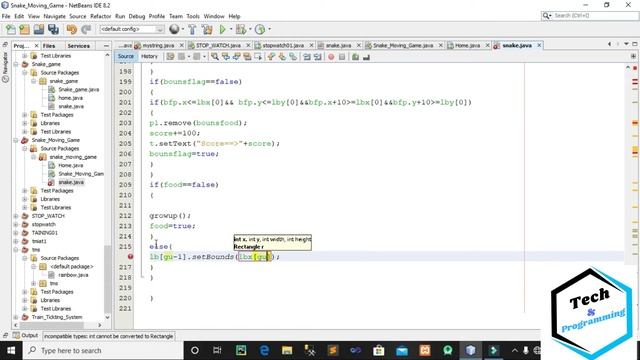
Task: Click the Last Edit icon in editor toolbar
Action: [x=171, y=57]
